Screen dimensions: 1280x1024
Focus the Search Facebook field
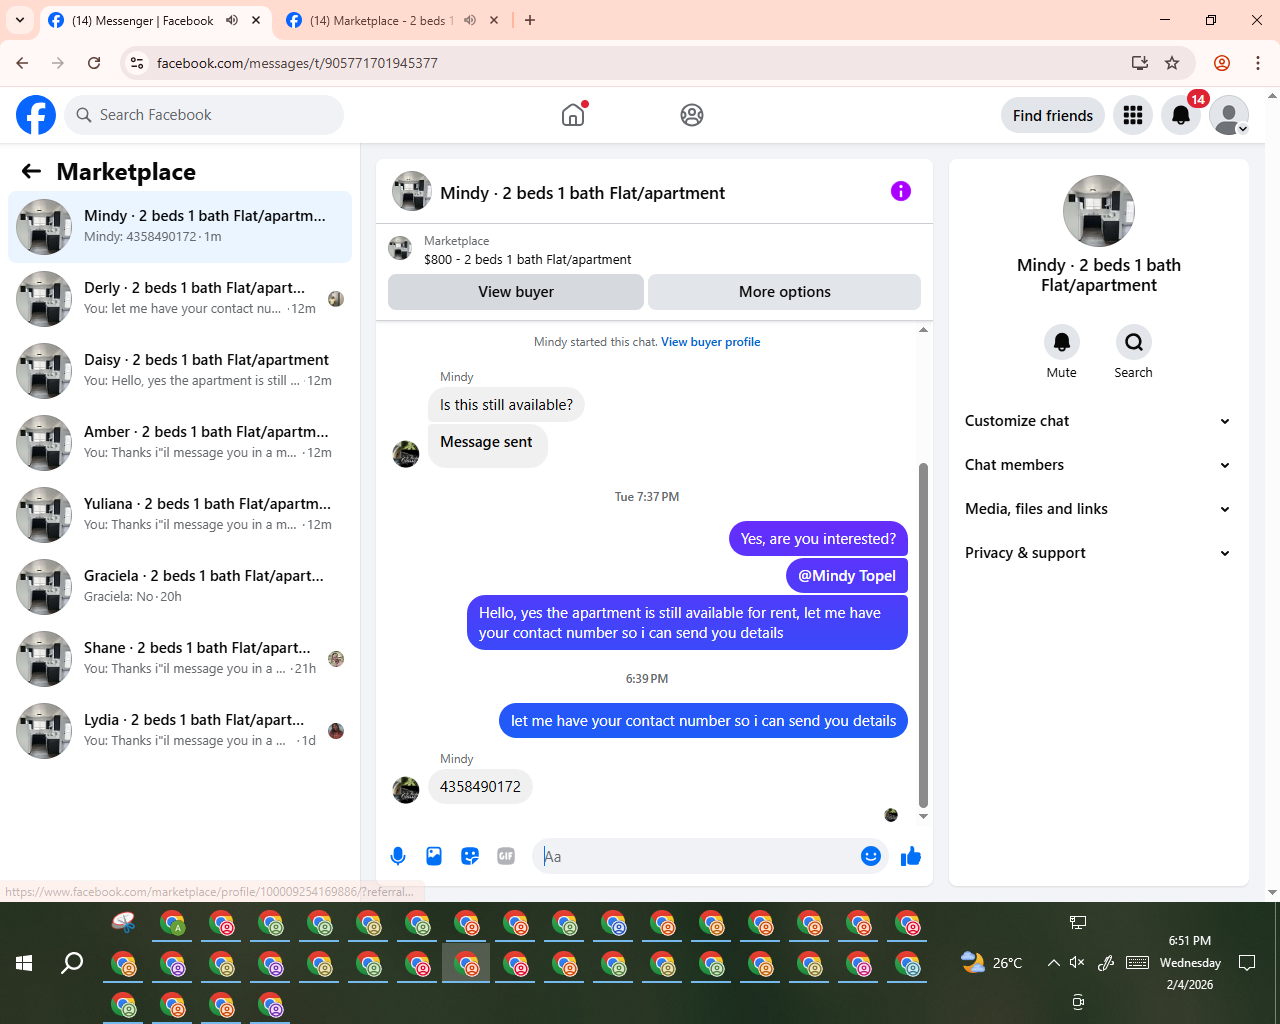pyautogui.click(x=204, y=115)
